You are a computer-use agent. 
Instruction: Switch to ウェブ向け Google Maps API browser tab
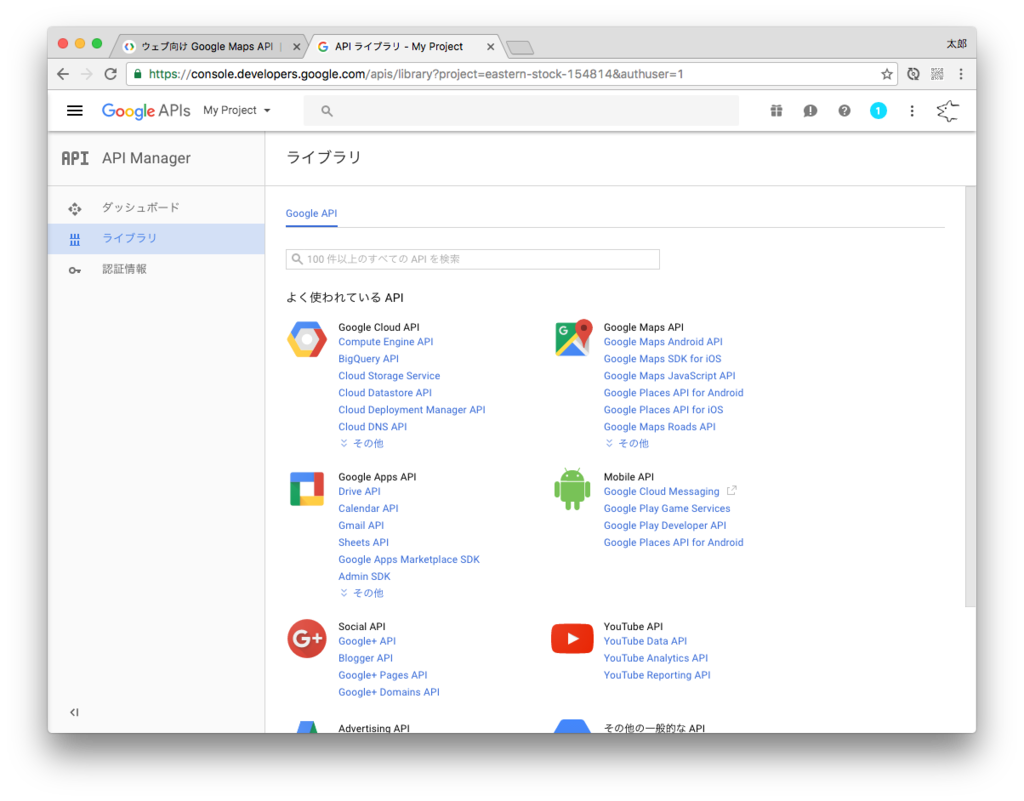tap(208, 46)
